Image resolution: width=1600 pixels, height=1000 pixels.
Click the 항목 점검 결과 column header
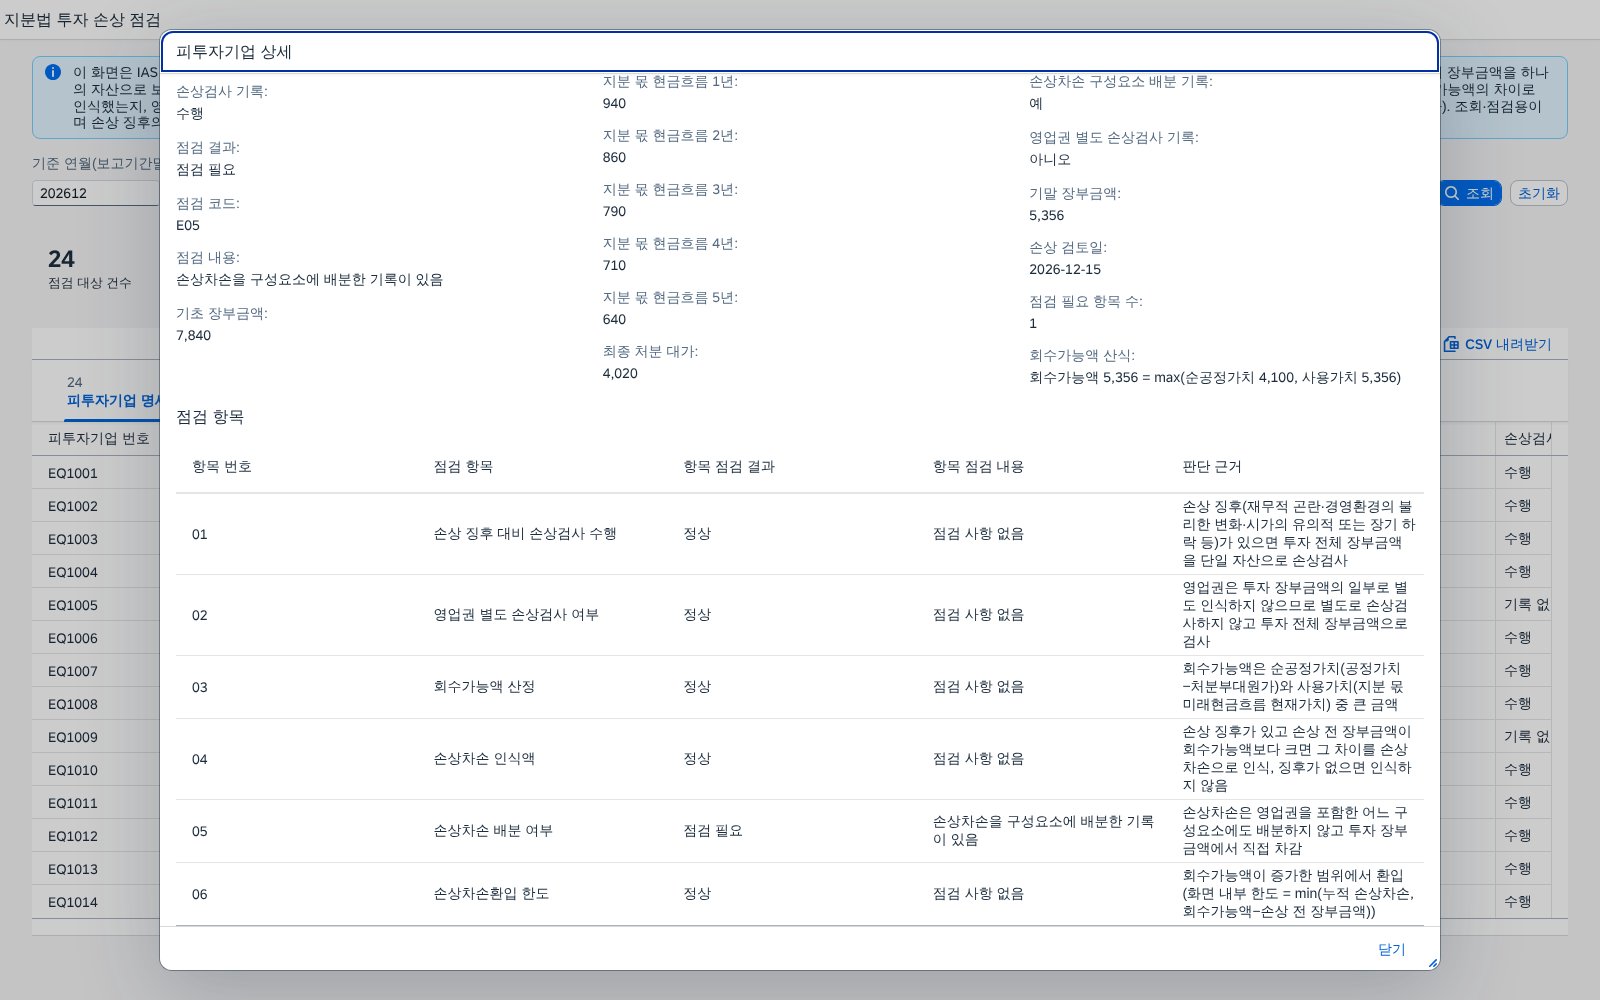click(x=729, y=467)
